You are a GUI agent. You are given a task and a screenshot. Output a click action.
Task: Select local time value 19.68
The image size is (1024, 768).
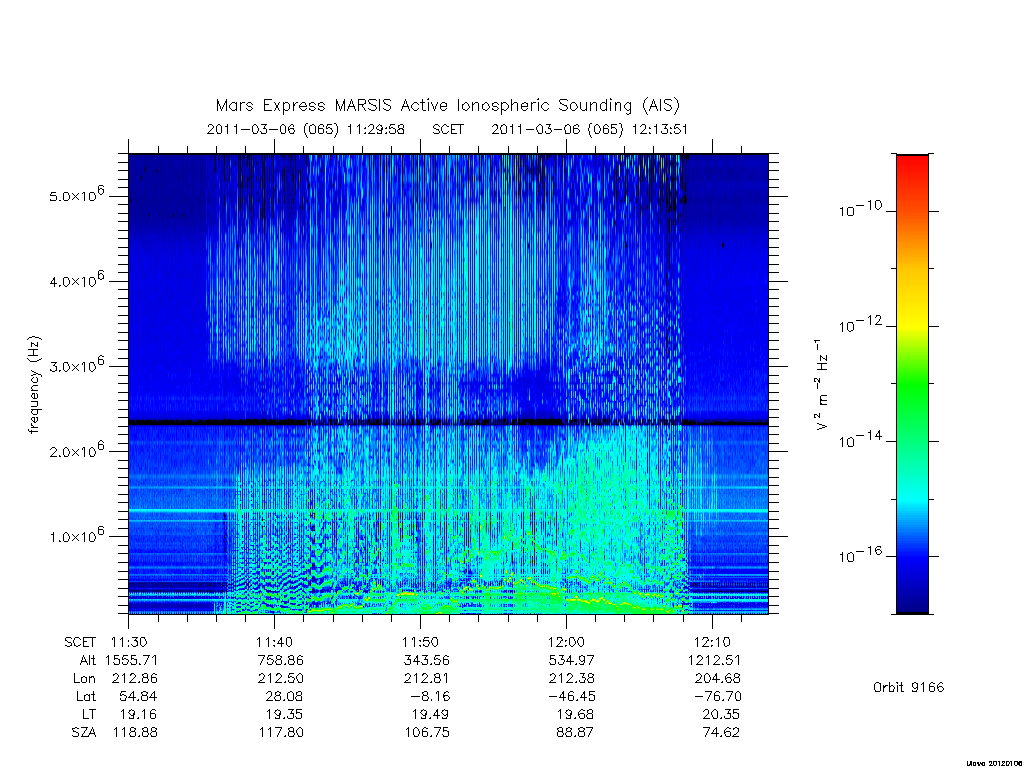click(575, 714)
